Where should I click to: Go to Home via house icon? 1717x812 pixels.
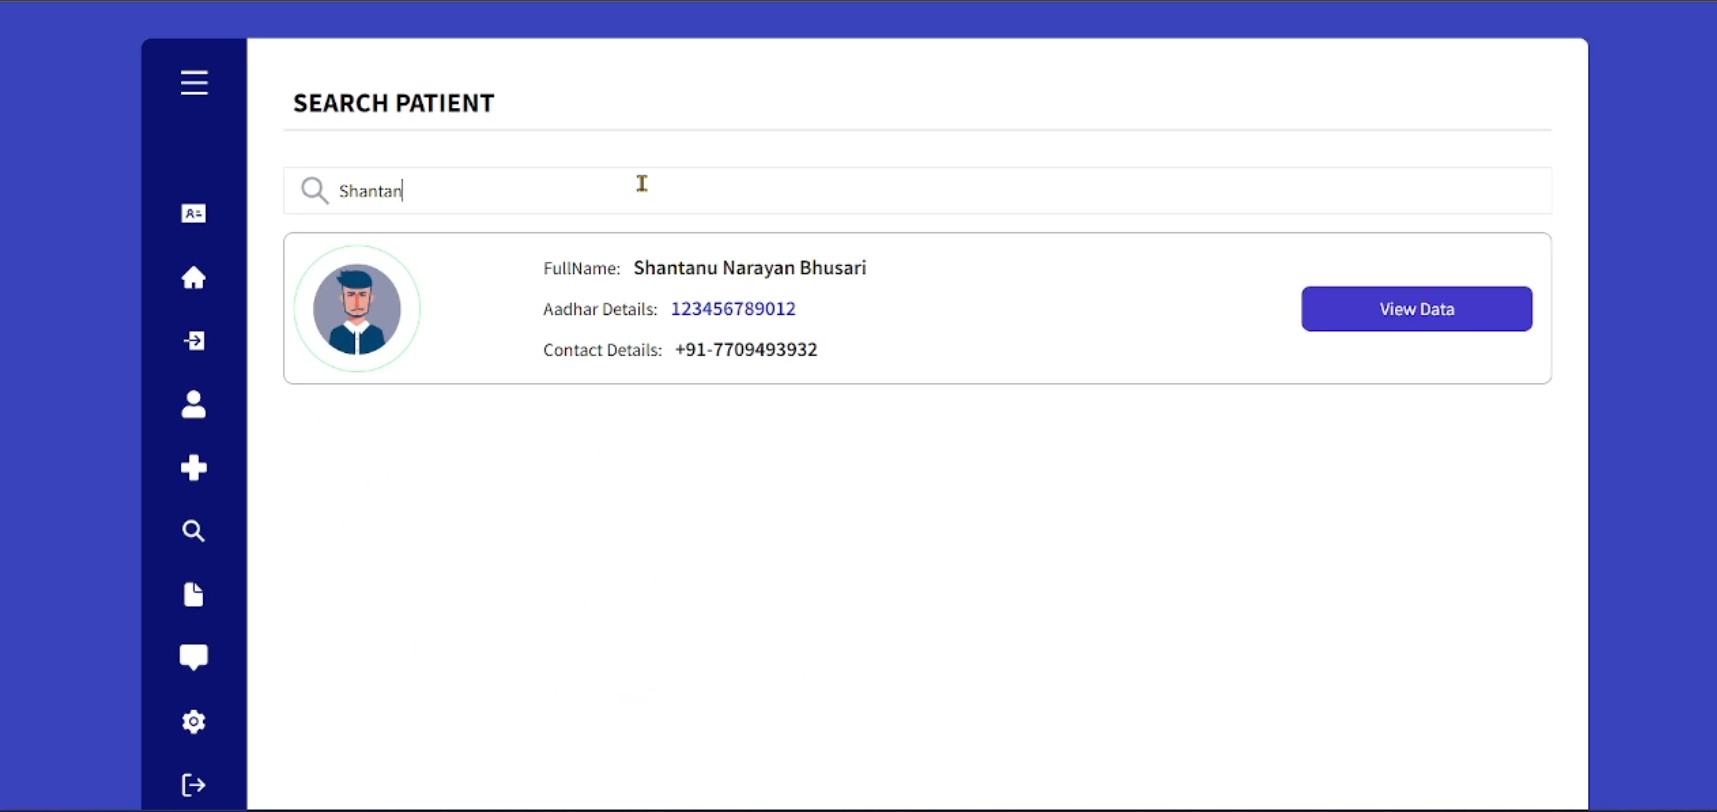coord(194,277)
